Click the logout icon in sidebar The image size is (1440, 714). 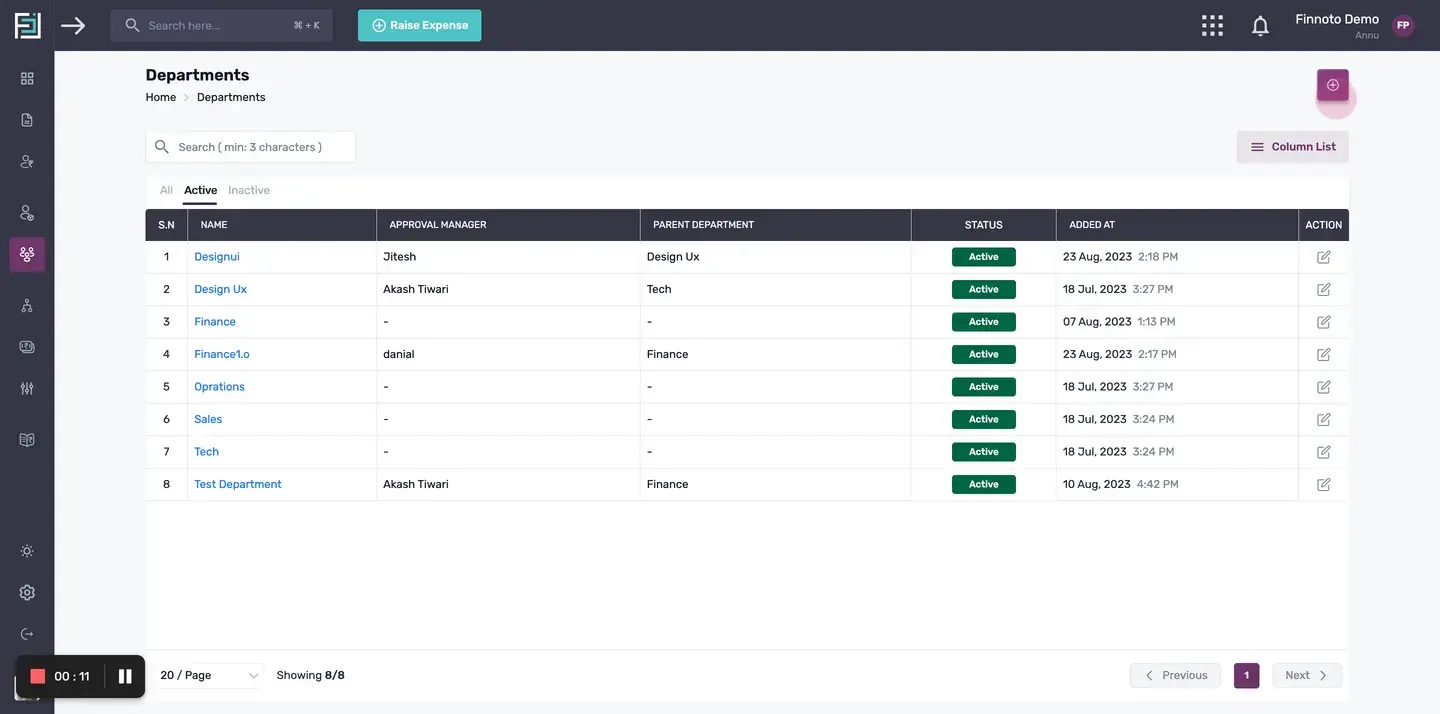click(x=27, y=634)
